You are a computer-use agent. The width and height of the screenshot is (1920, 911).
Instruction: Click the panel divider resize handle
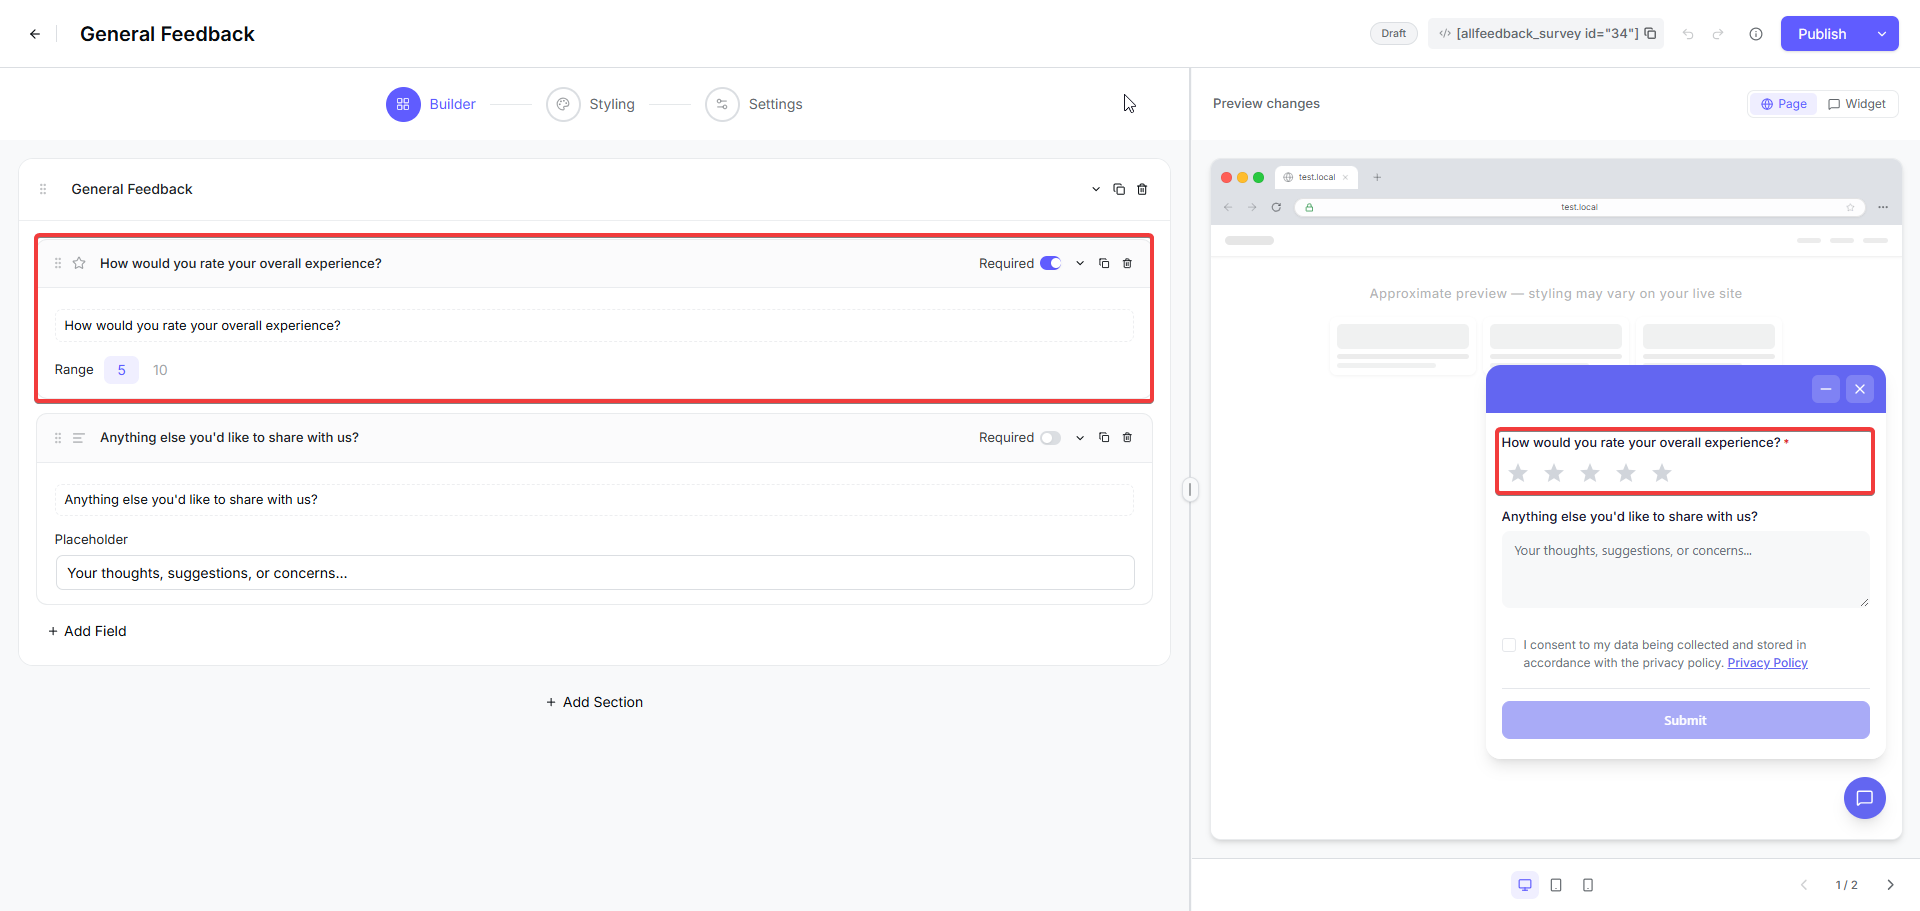click(x=1190, y=490)
